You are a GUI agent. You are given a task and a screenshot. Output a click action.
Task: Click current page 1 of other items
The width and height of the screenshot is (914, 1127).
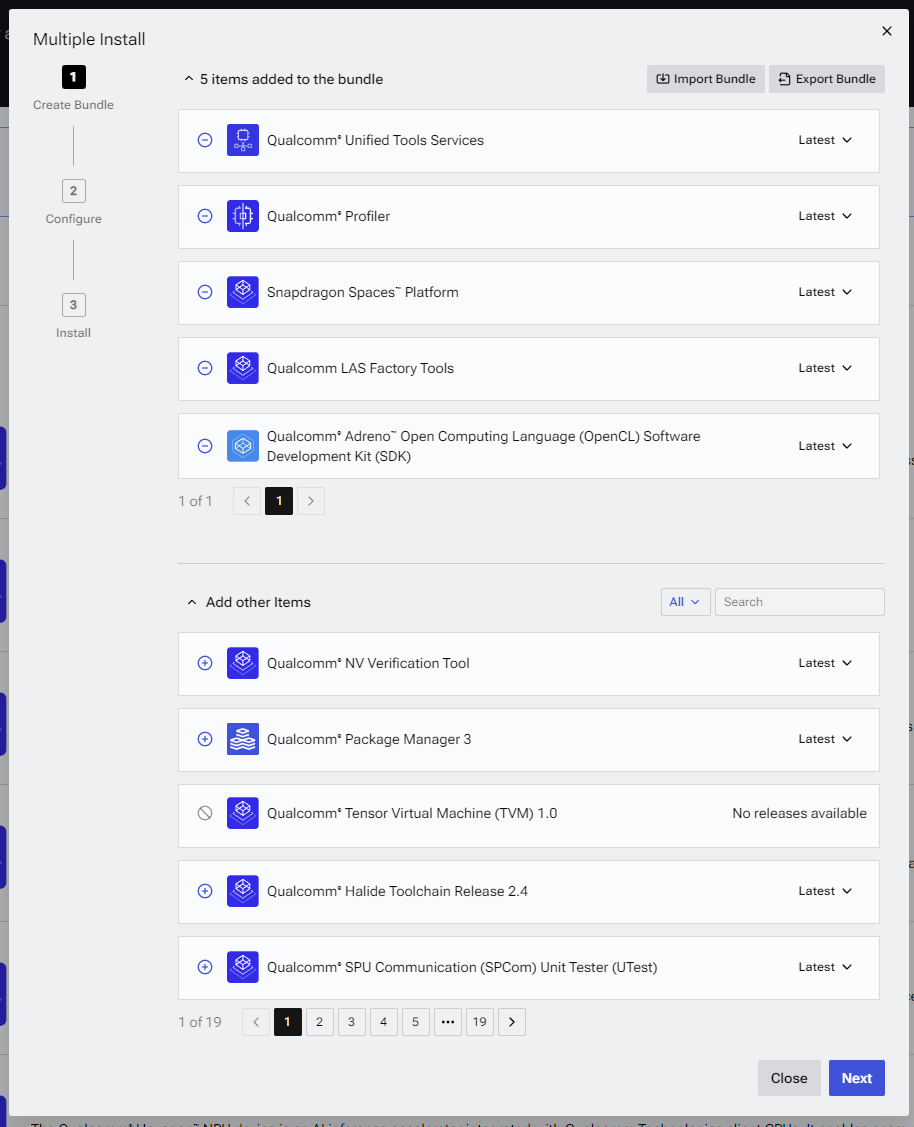coord(287,1022)
